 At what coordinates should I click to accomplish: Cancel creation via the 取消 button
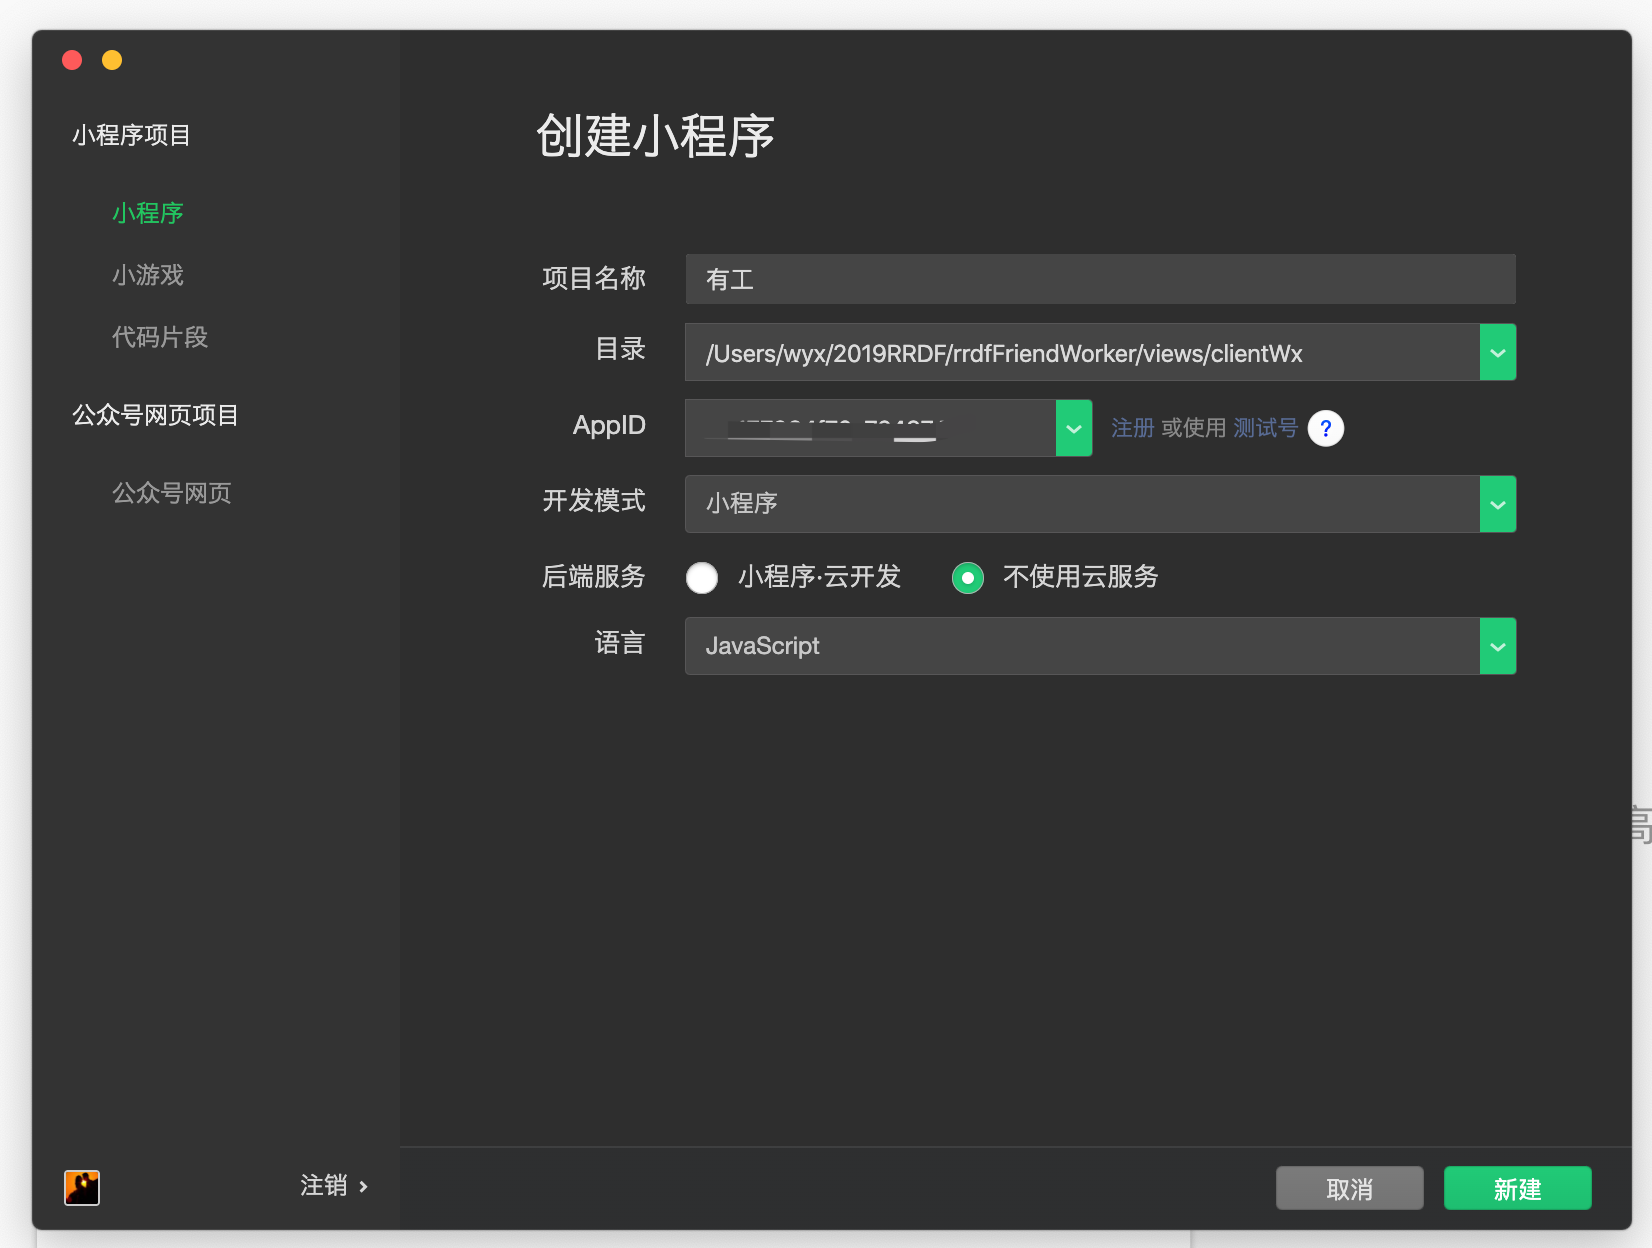tap(1349, 1188)
